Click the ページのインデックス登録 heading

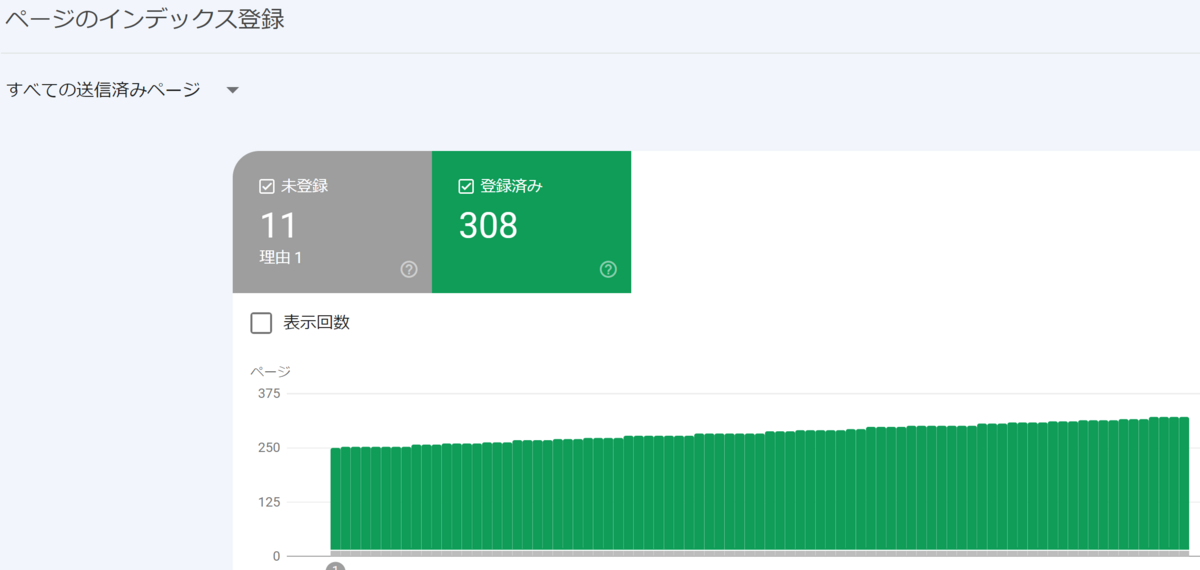pyautogui.click(x=145, y=20)
